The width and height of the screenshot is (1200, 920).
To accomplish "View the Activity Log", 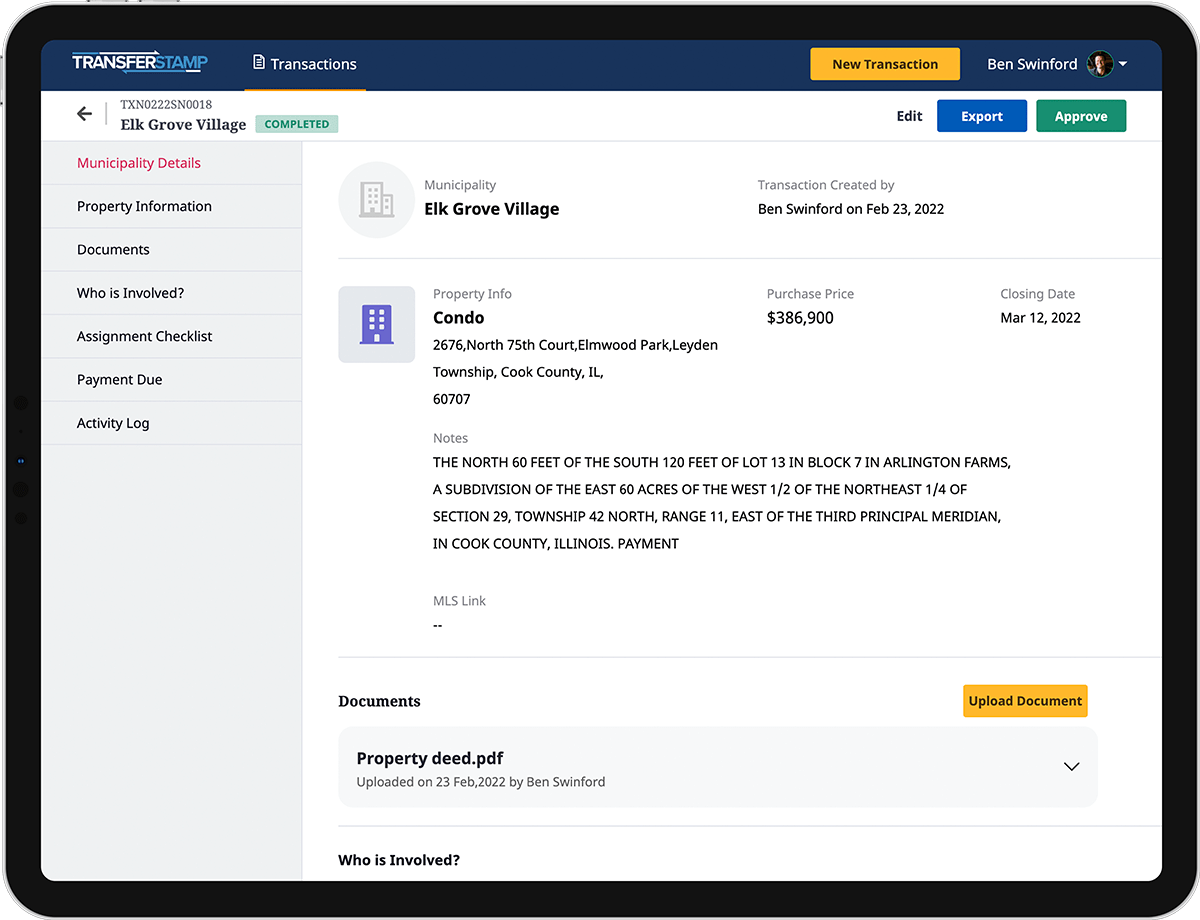I will click(172, 423).
